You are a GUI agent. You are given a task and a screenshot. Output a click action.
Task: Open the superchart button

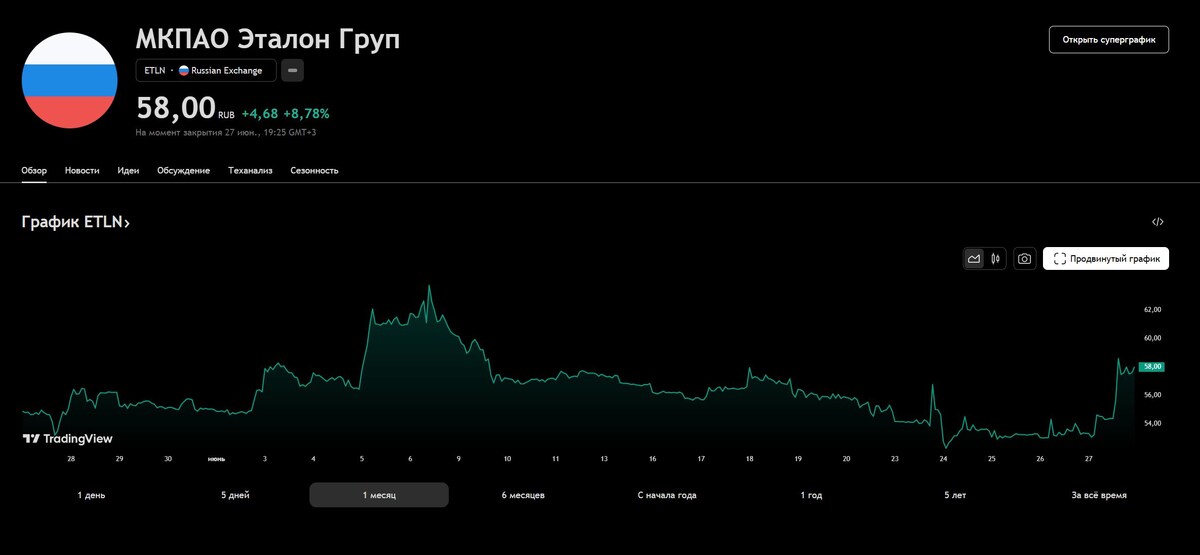(x=1109, y=40)
